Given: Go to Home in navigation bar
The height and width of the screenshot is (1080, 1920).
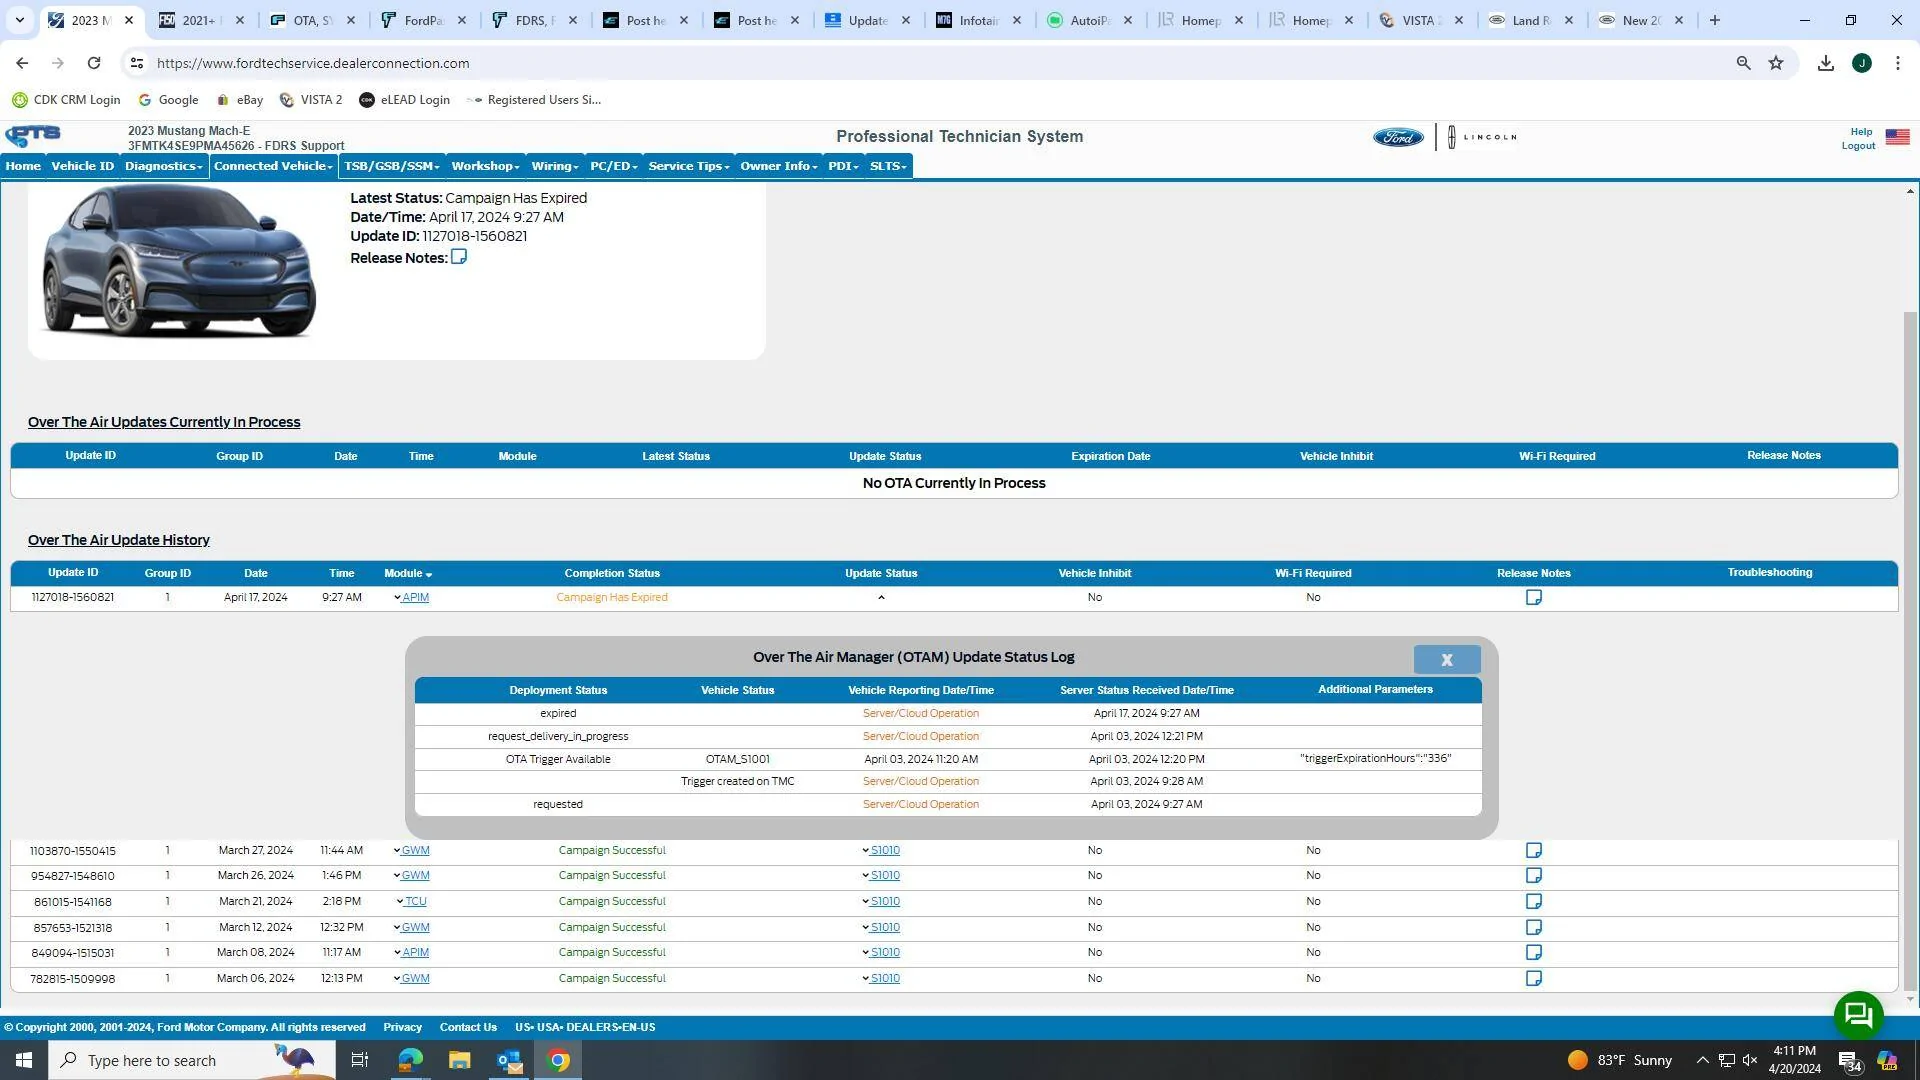Looking at the screenshot, I should (x=23, y=166).
